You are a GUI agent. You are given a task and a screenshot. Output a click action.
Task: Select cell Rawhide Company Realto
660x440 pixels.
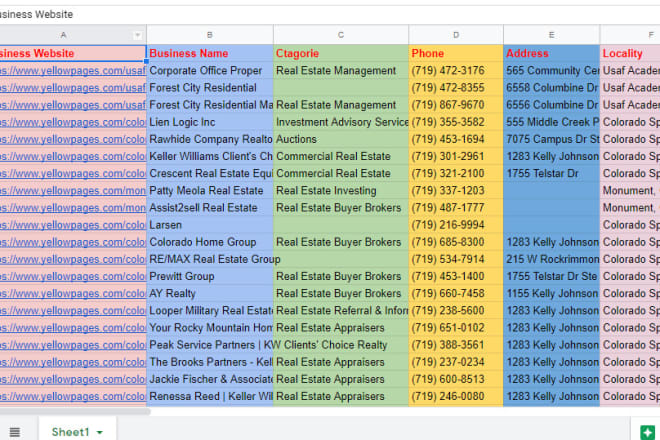(210, 139)
